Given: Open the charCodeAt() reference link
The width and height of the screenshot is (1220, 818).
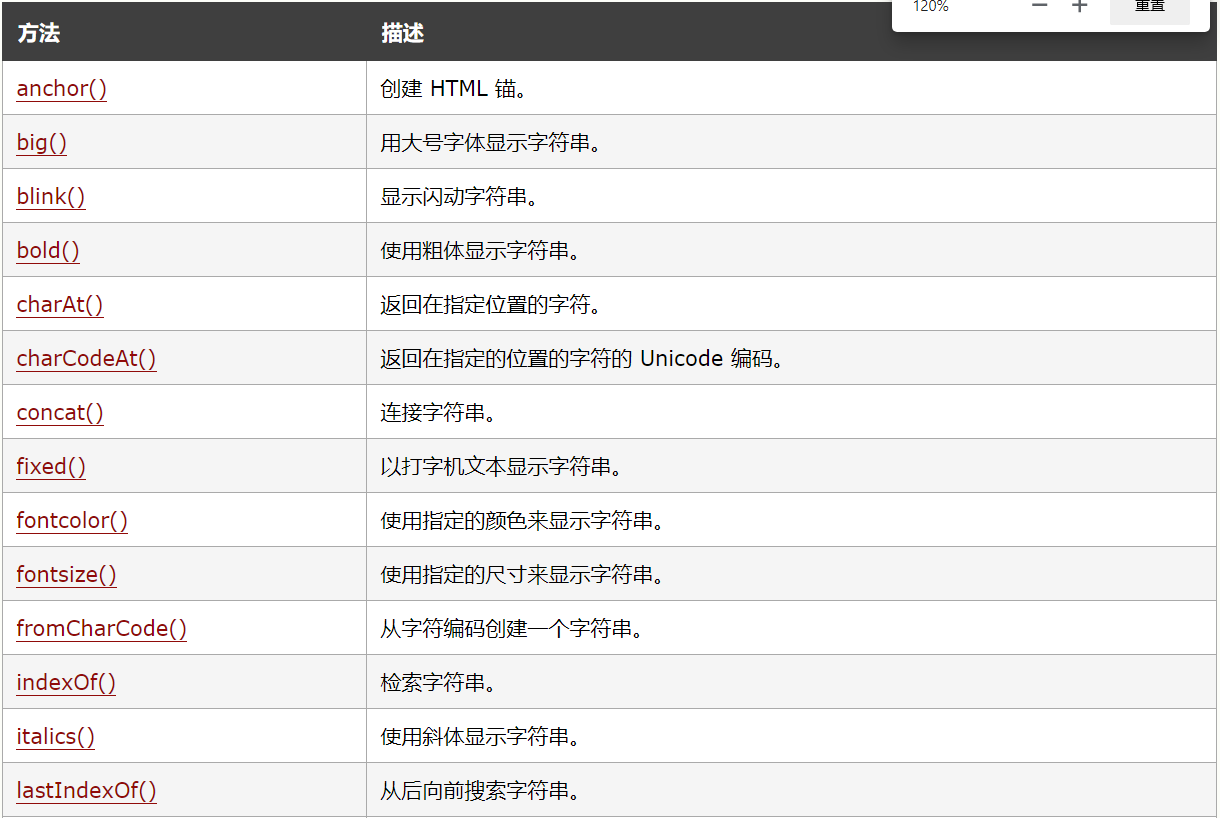Looking at the screenshot, I should click(86, 359).
